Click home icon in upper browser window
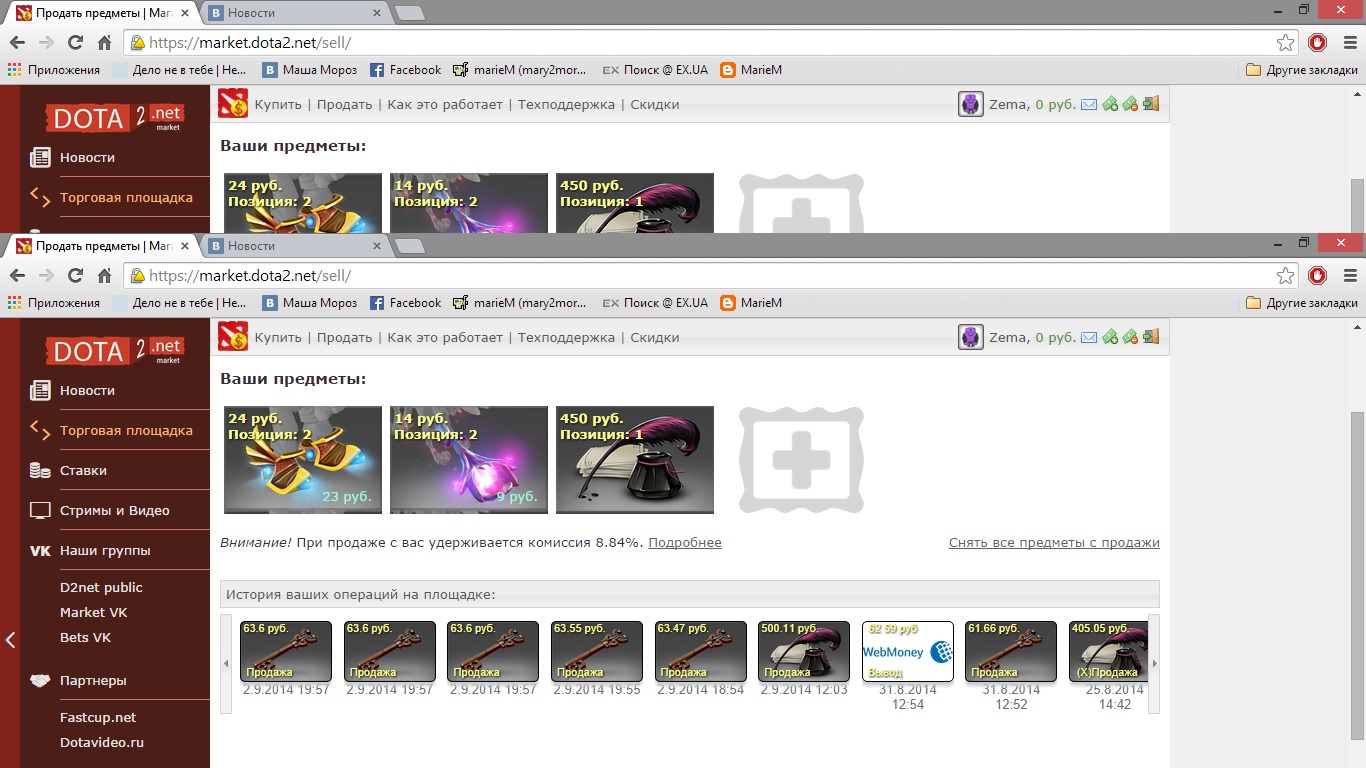The image size is (1366, 768). pyautogui.click(x=104, y=42)
